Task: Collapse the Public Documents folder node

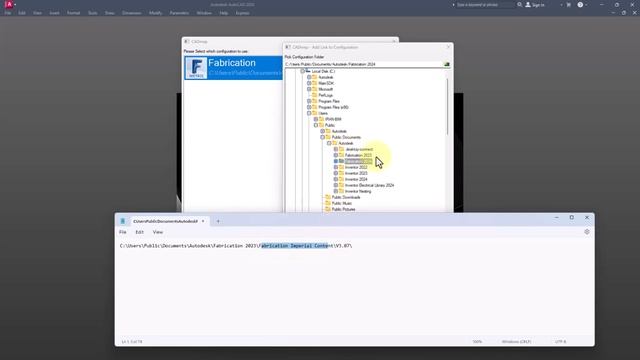Action: pos(322,137)
